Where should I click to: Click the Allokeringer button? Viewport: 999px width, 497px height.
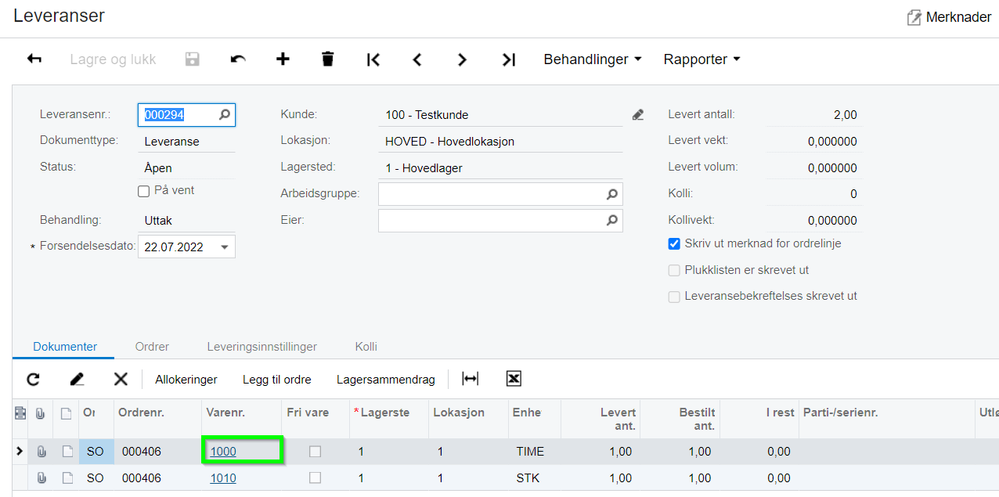tap(186, 380)
